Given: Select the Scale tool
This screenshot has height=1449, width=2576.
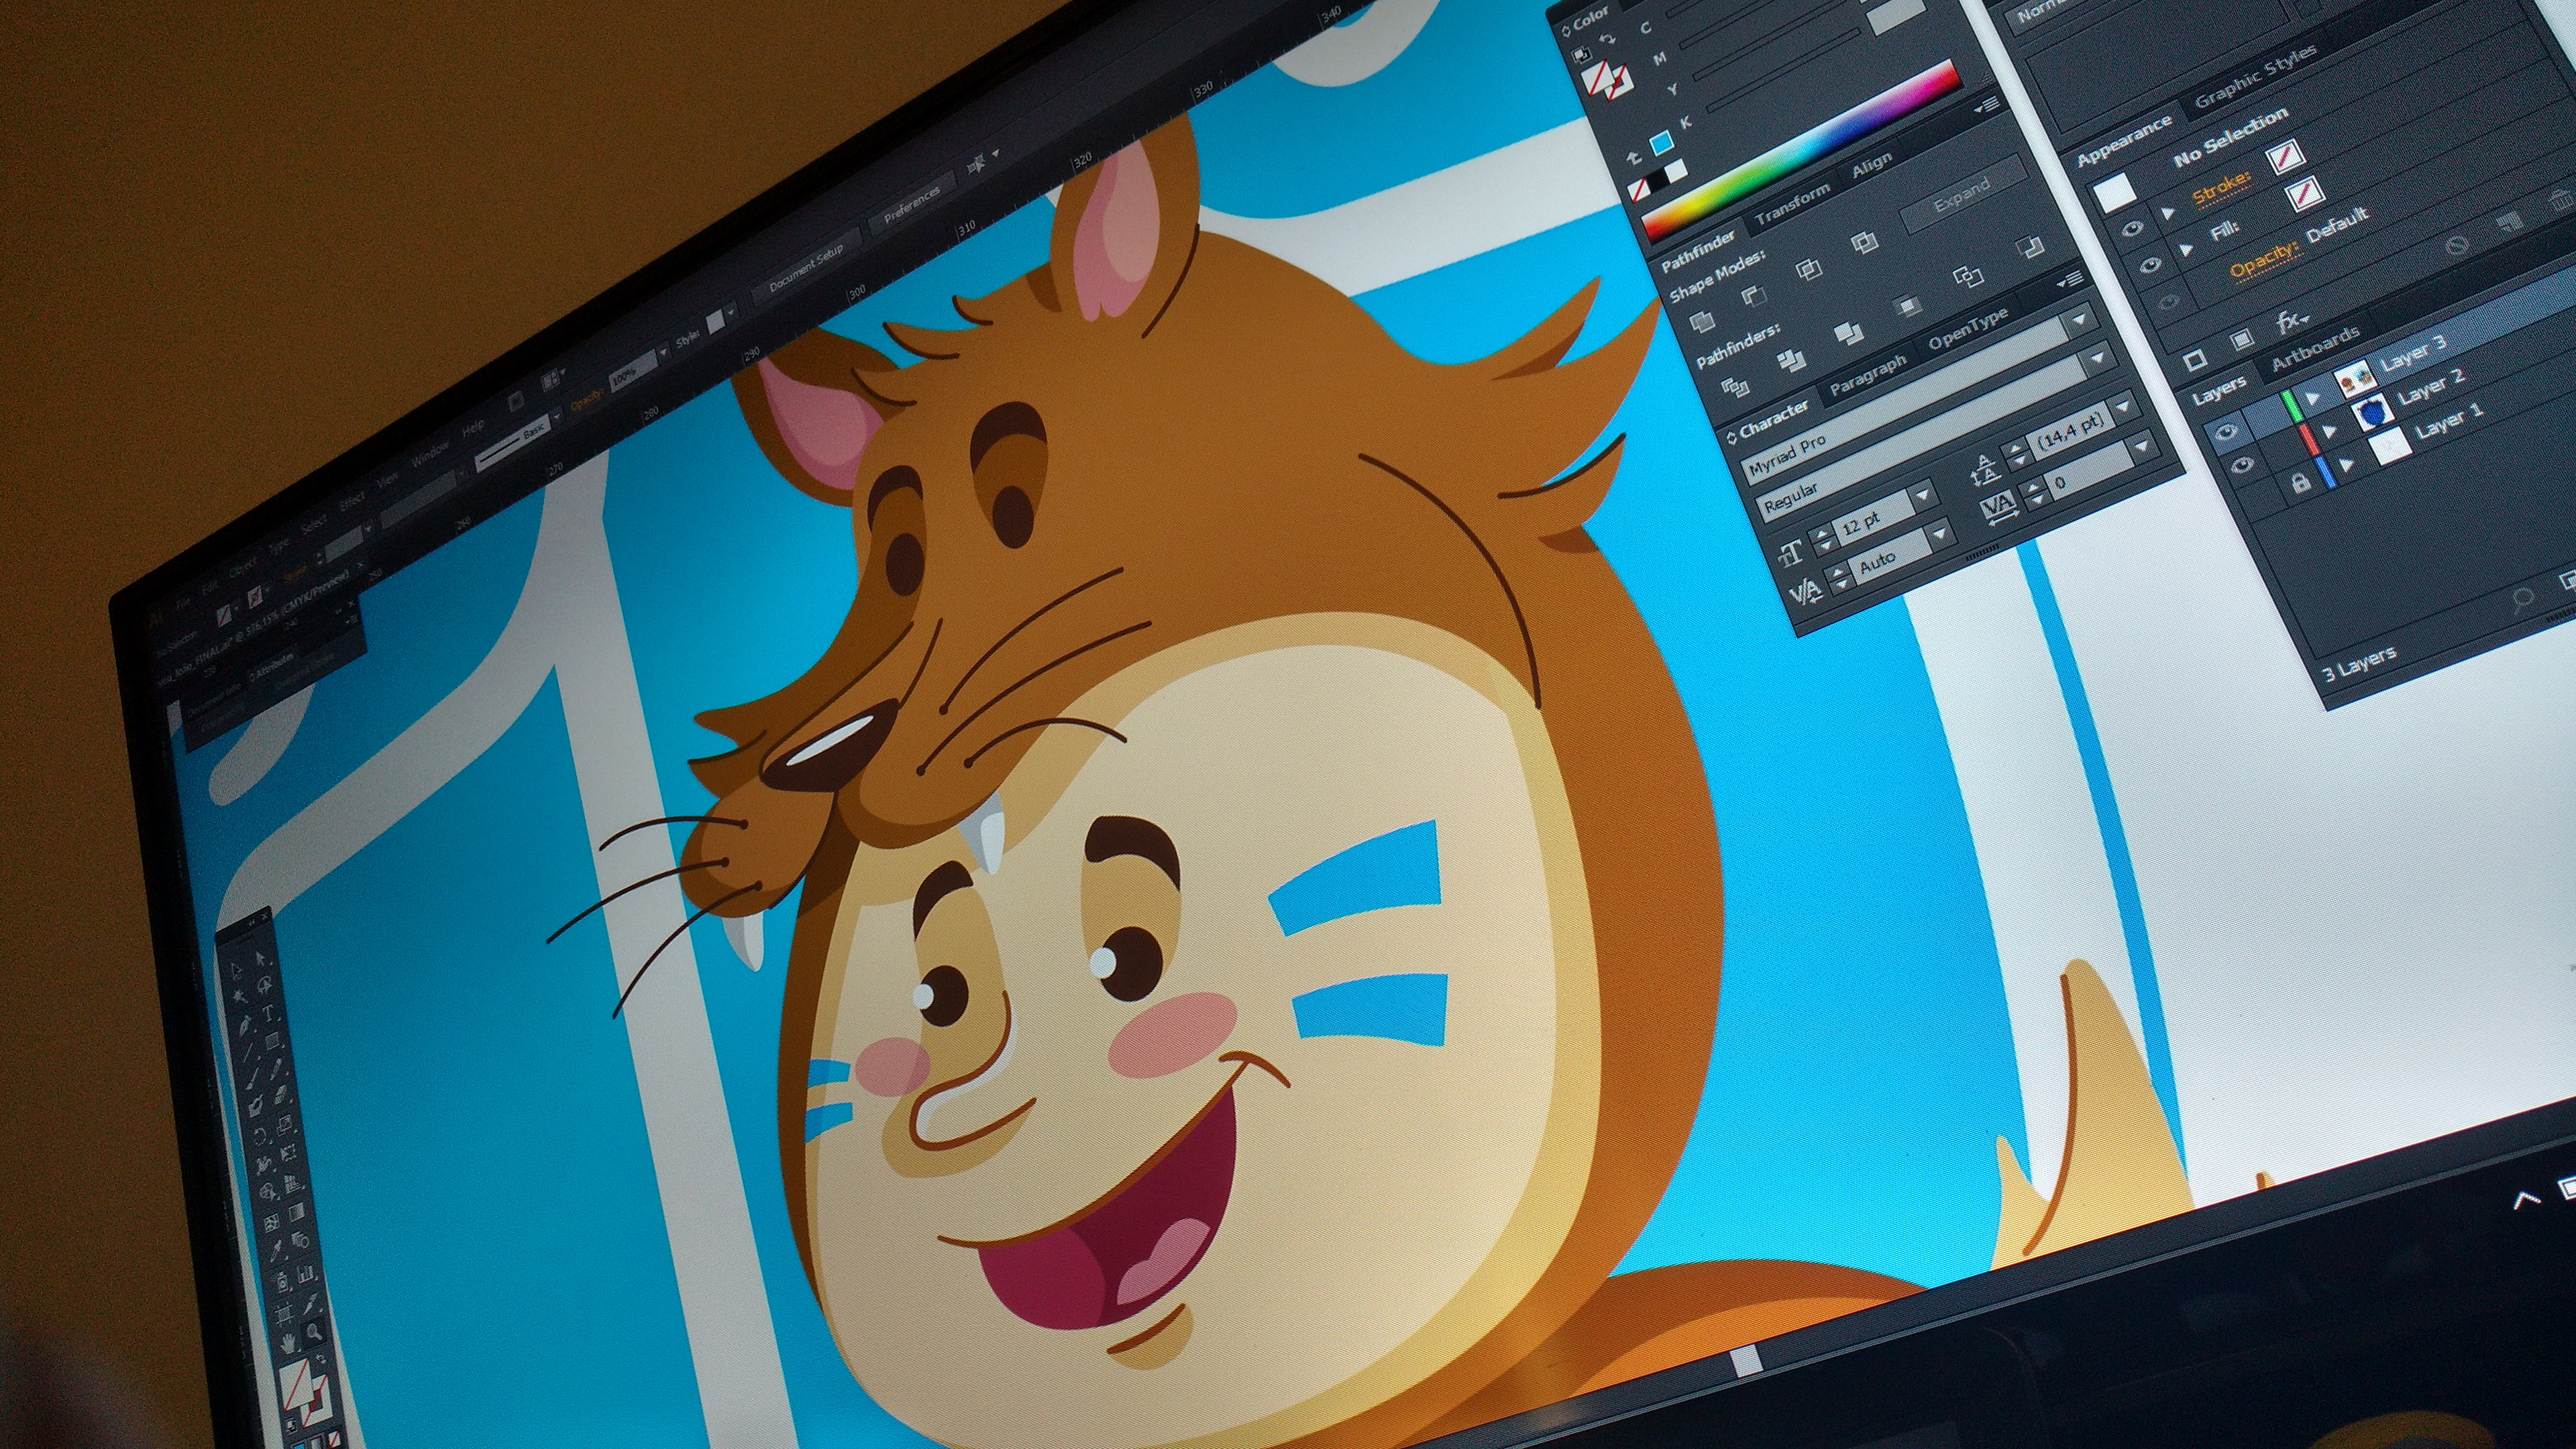Looking at the screenshot, I should tap(284, 1126).
